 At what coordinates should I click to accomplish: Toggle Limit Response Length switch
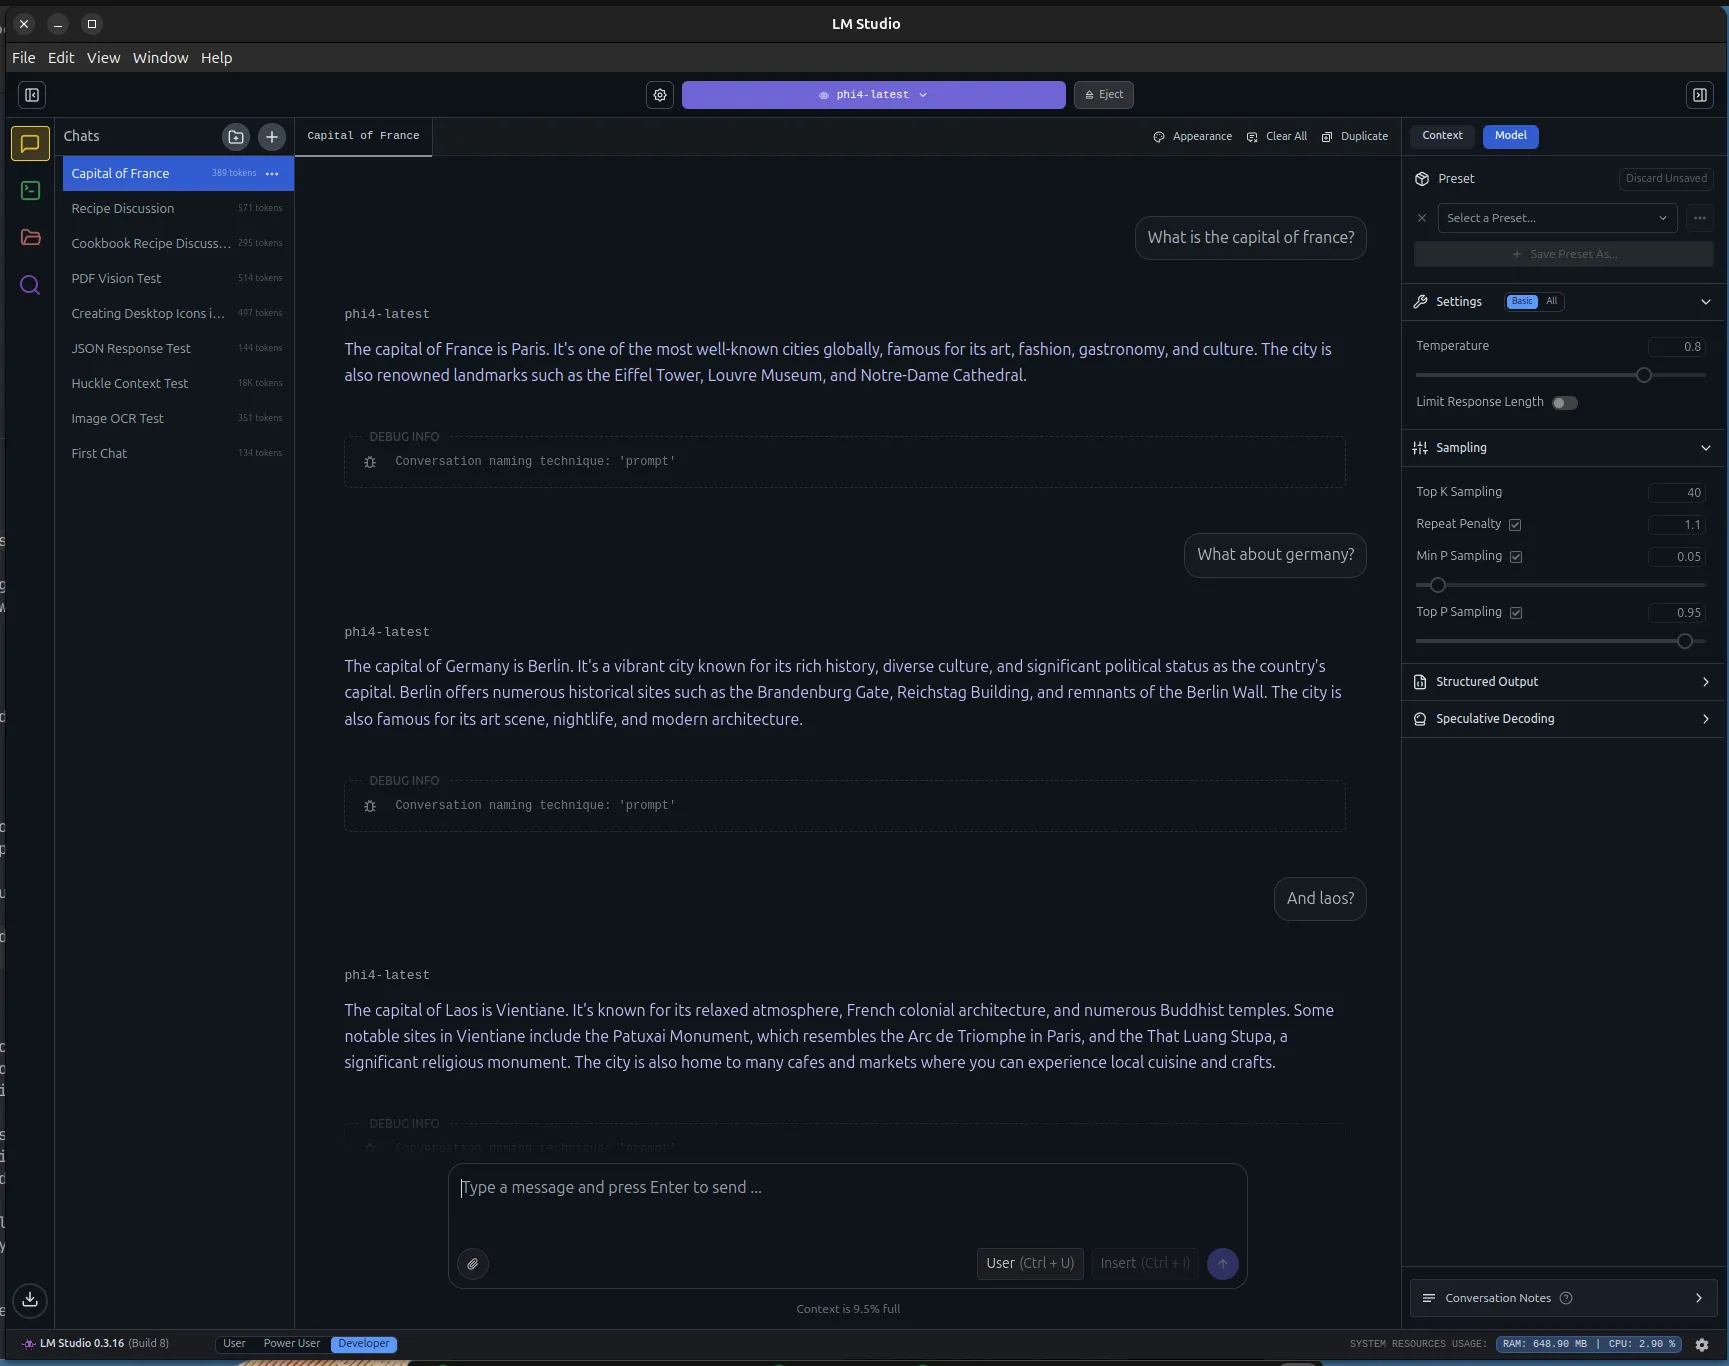[1565, 403]
